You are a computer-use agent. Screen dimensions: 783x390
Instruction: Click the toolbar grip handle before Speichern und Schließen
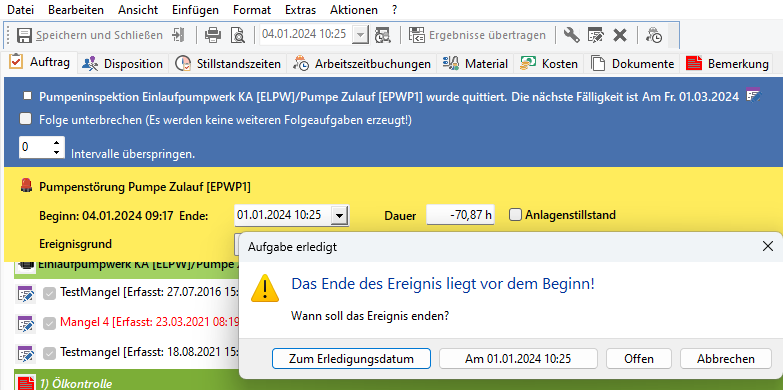8,35
